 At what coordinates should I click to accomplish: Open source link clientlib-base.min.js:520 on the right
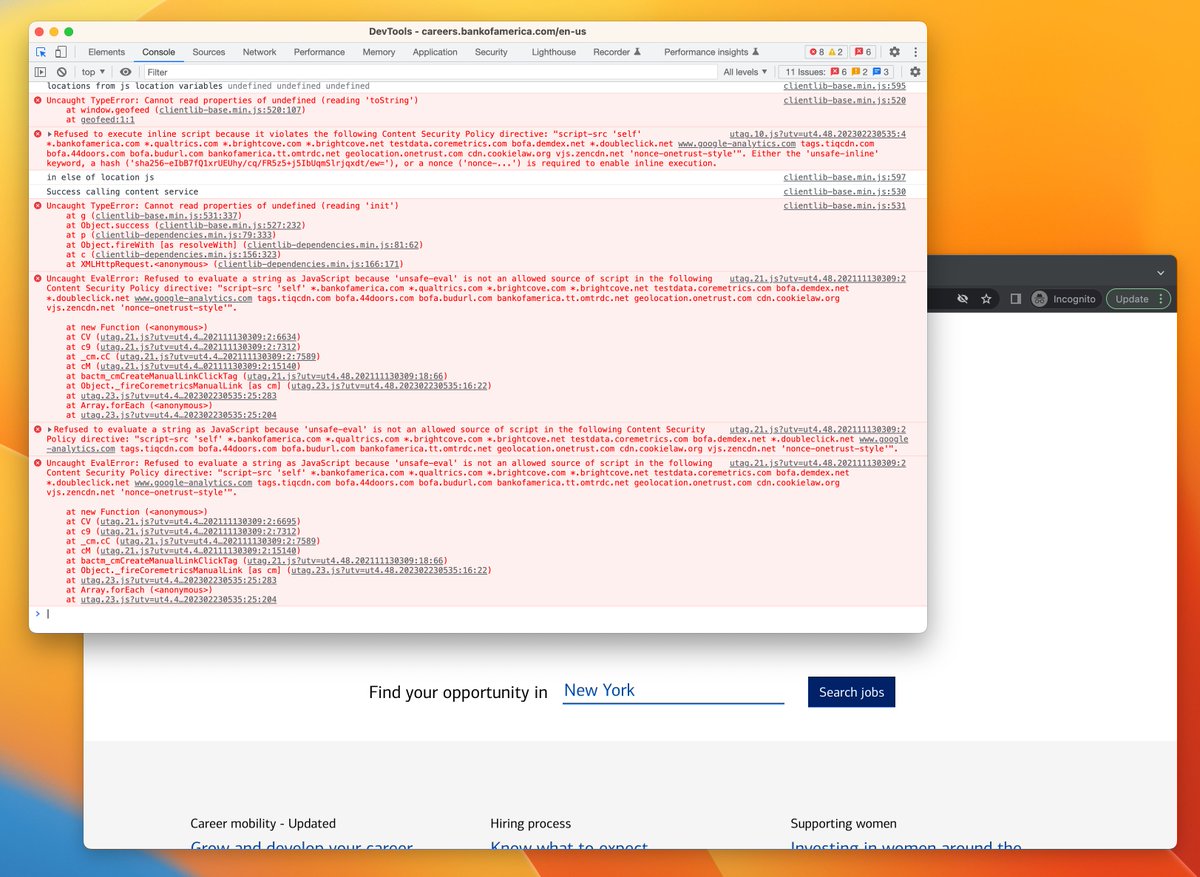pos(844,101)
